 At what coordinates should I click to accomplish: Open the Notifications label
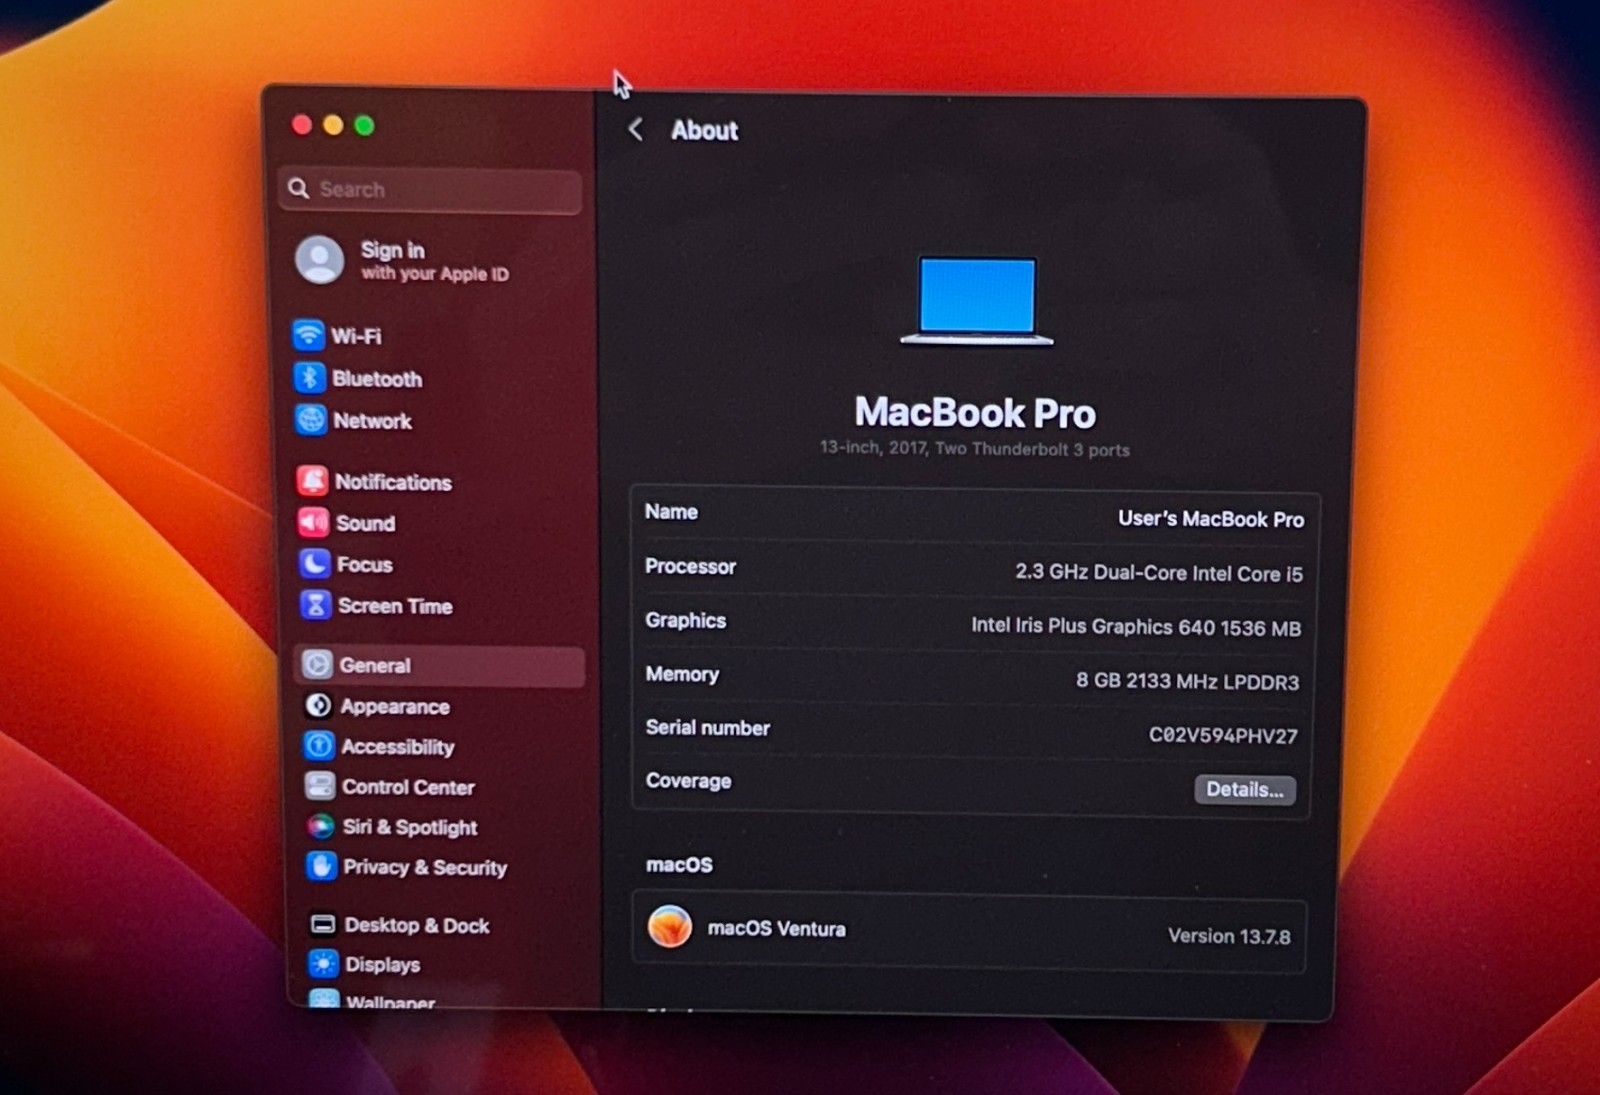[393, 482]
